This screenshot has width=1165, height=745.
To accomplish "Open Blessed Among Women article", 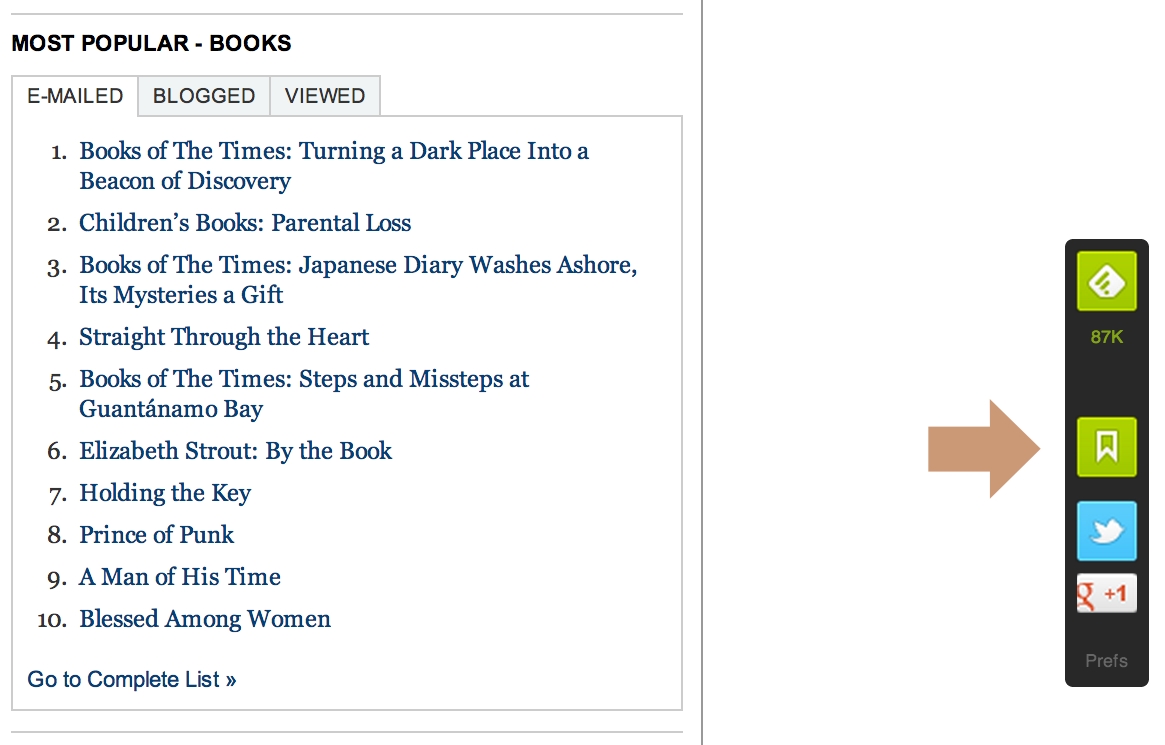I will click(x=205, y=619).
